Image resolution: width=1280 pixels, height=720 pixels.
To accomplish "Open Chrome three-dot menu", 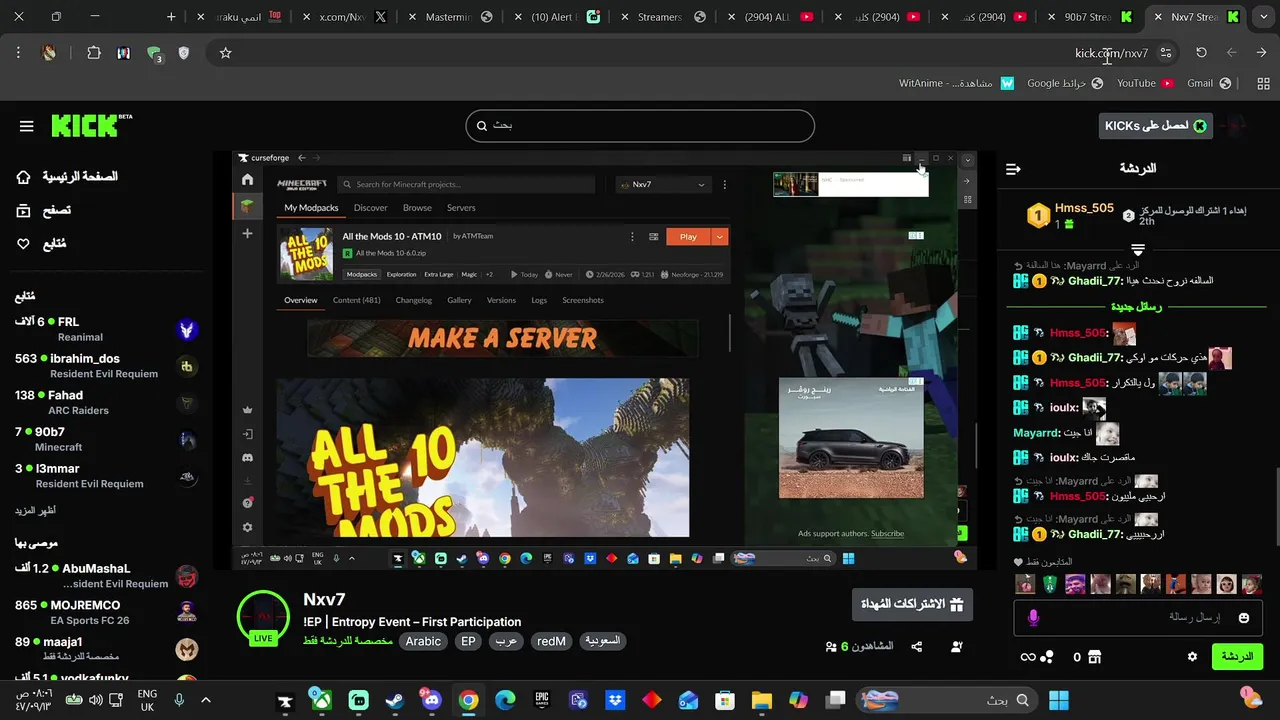I will tap(18, 53).
